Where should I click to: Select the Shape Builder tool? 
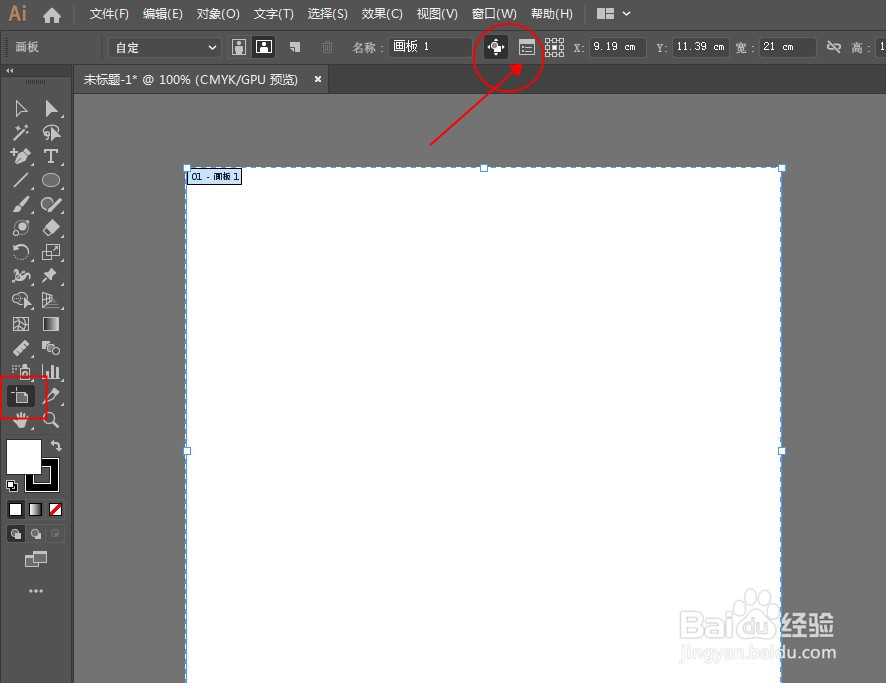[x=21, y=300]
